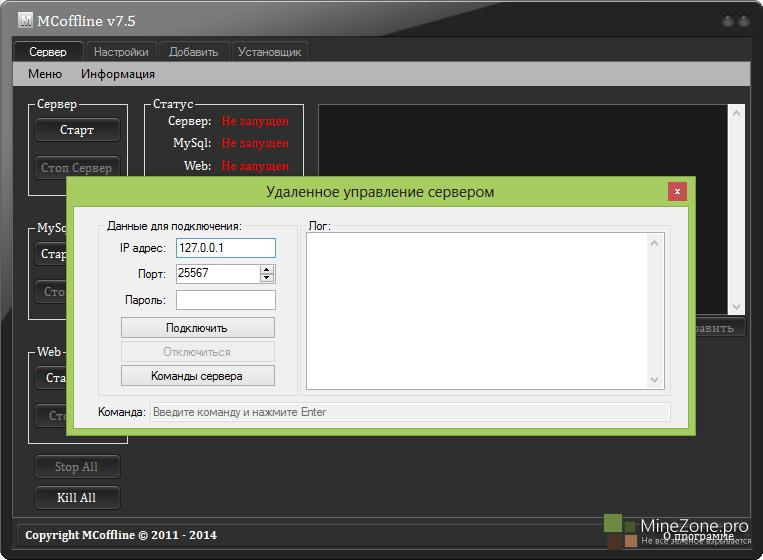Open the Настройки tab
This screenshot has width=763, height=560.
[121, 52]
